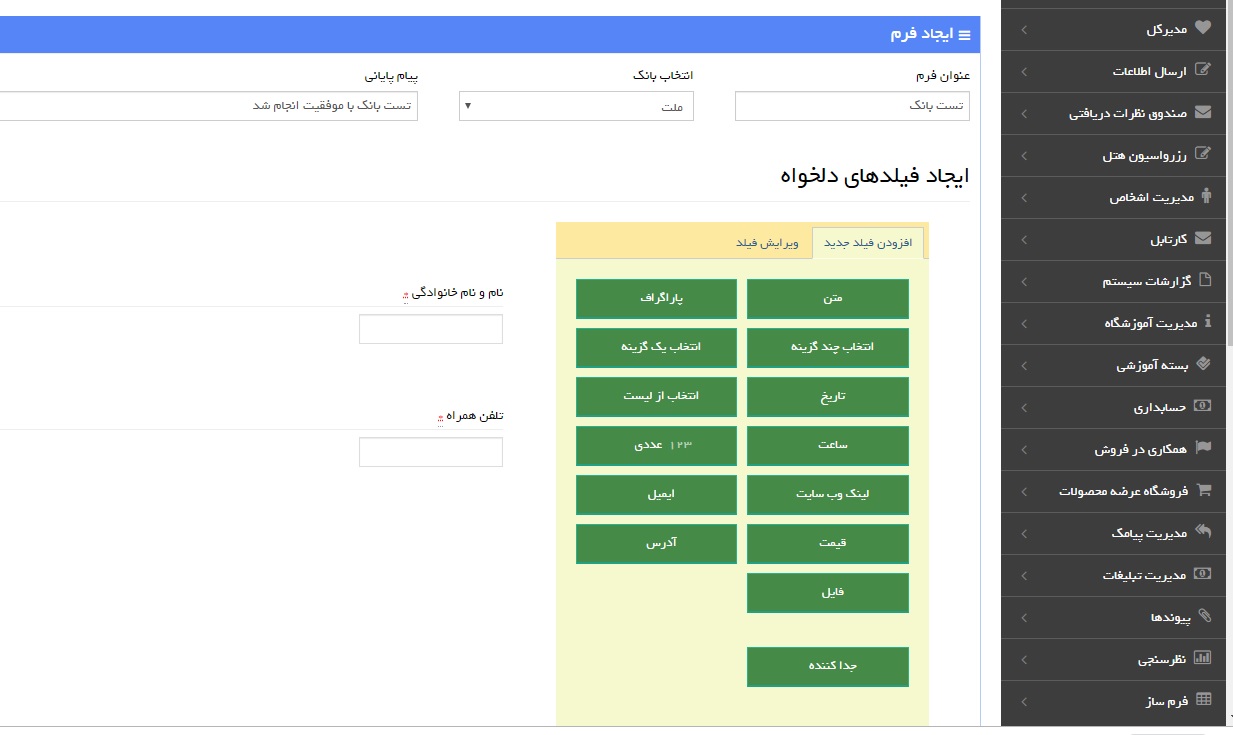Click the پیام پایانی message input
Viewport: 1233px width, 735px height.
point(208,106)
